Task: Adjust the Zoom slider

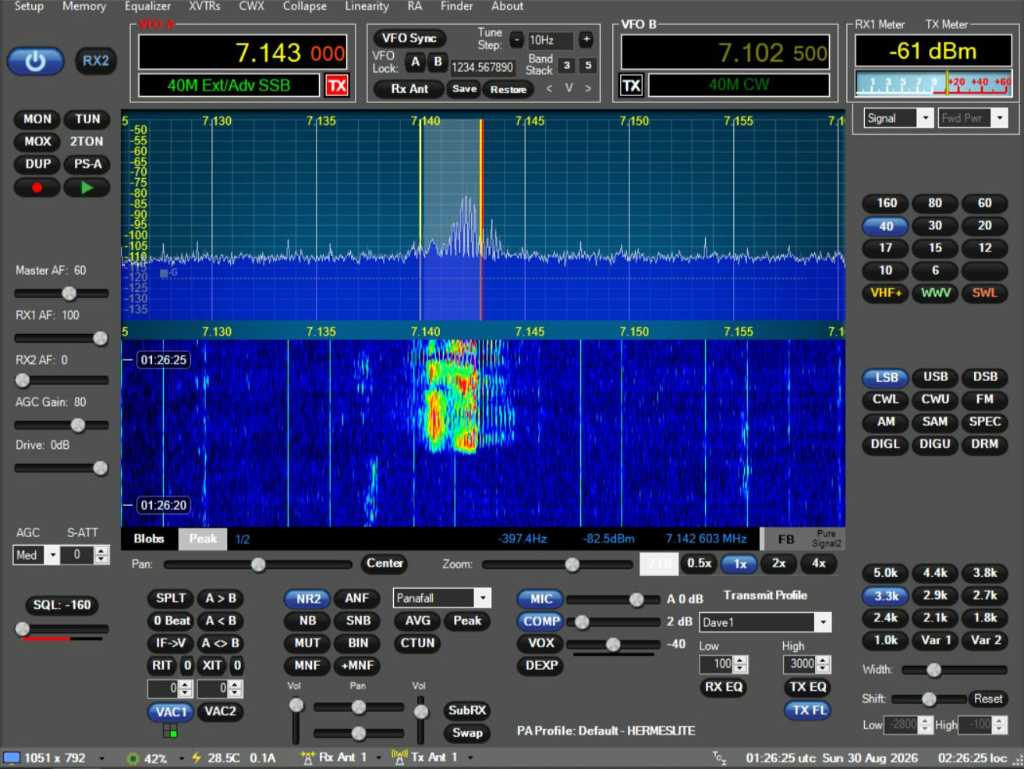Action: pos(557,565)
